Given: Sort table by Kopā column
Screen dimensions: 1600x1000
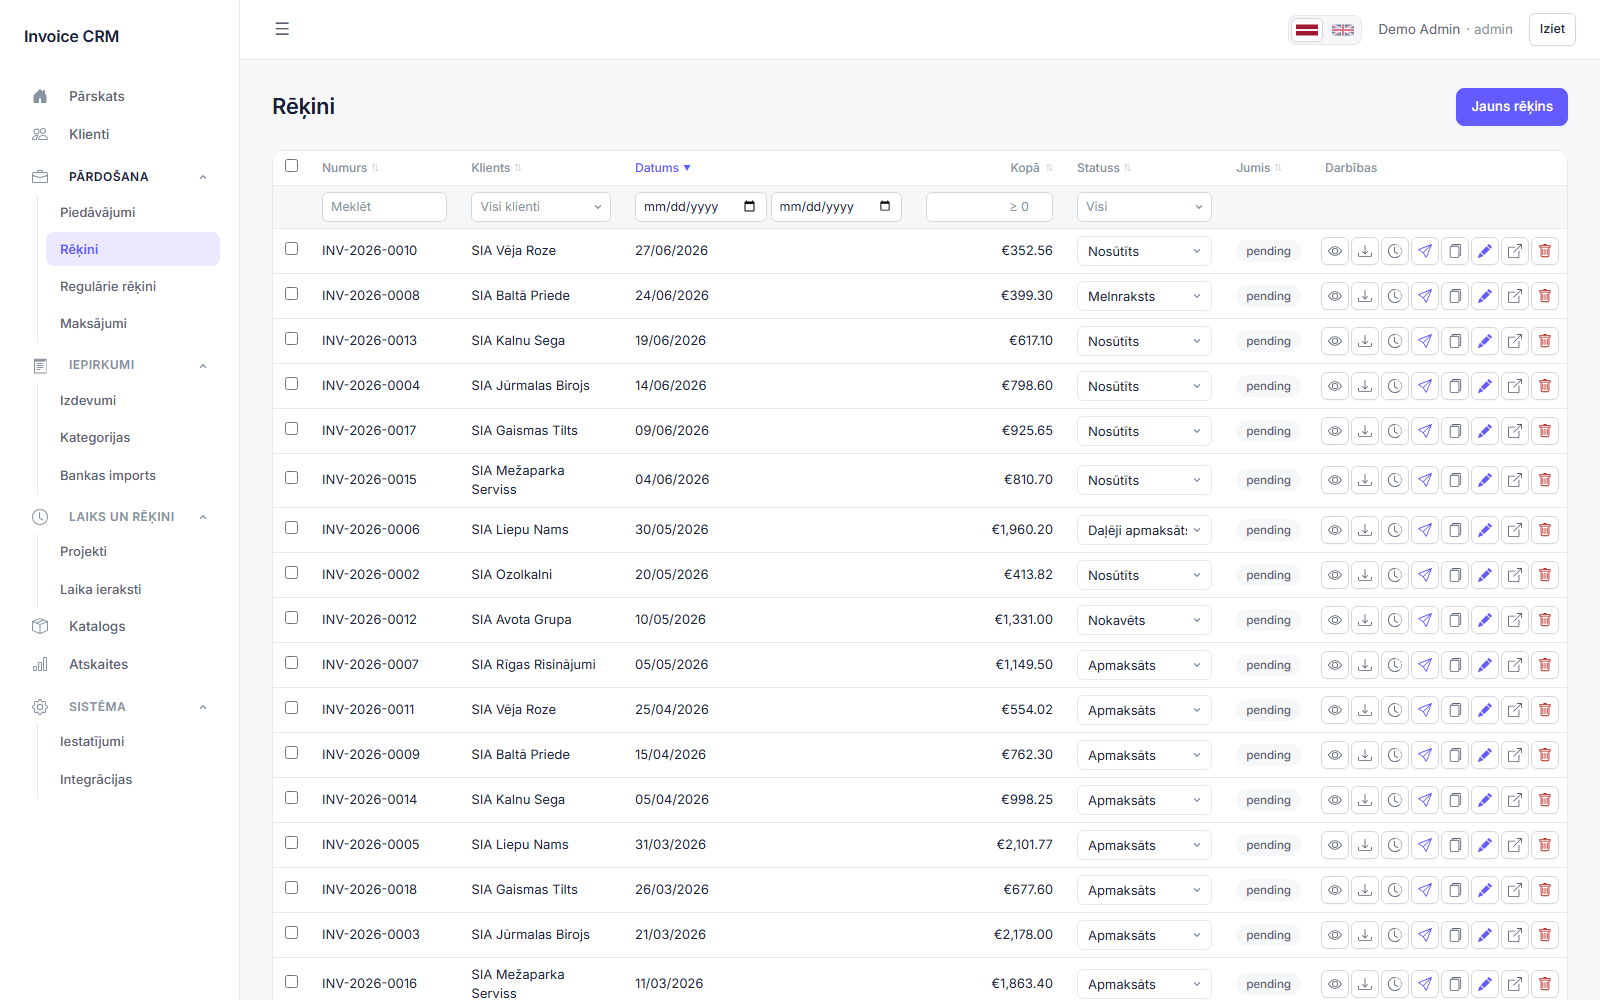Looking at the screenshot, I should pyautogui.click(x=1031, y=168).
